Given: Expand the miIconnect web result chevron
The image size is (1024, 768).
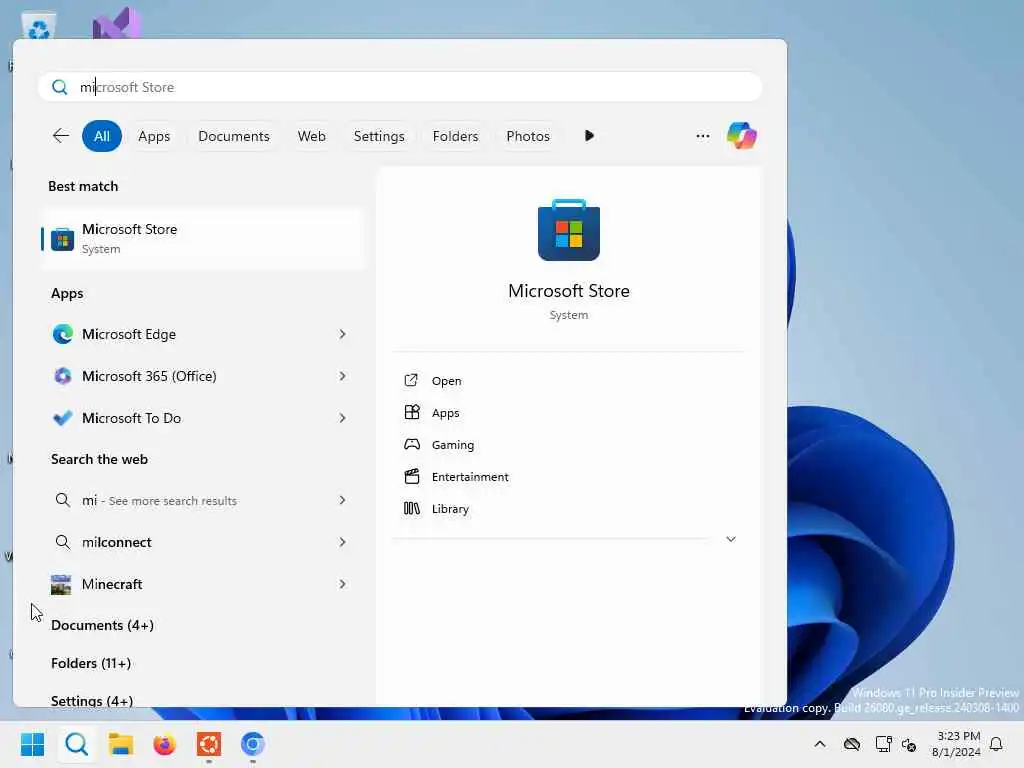Looking at the screenshot, I should click(x=342, y=542).
